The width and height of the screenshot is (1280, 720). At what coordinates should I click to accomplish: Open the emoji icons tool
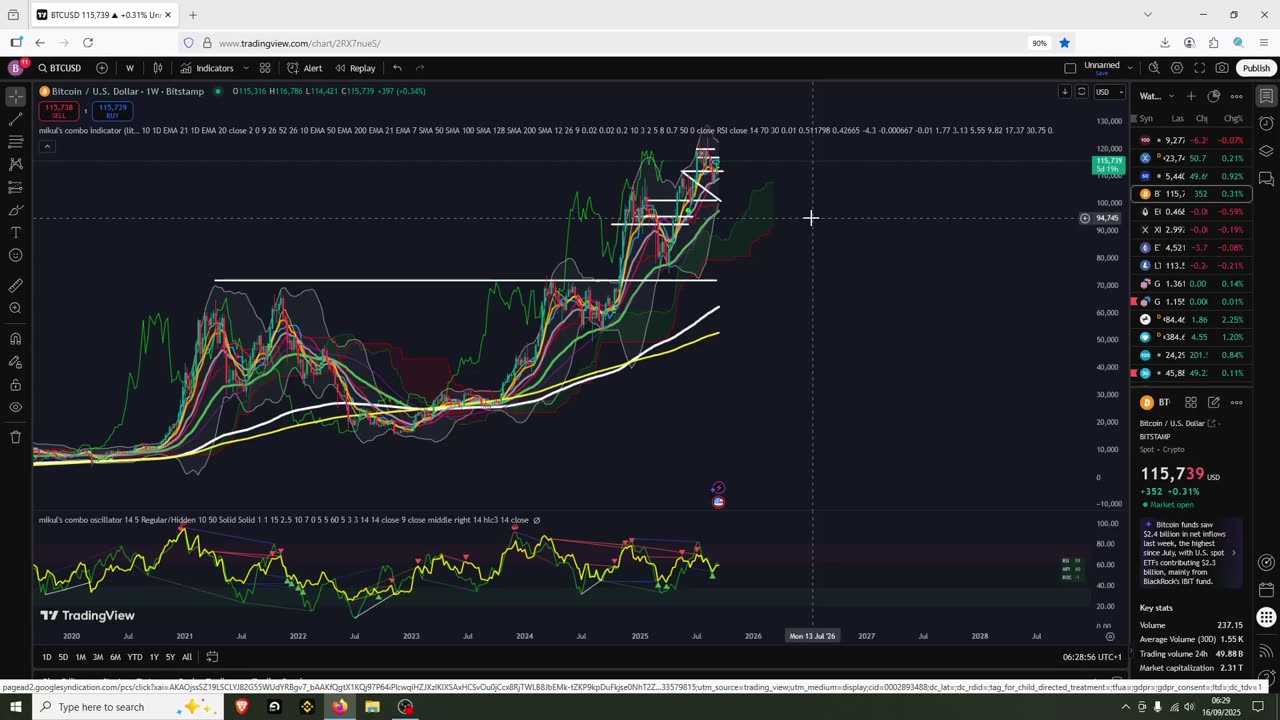click(x=15, y=255)
